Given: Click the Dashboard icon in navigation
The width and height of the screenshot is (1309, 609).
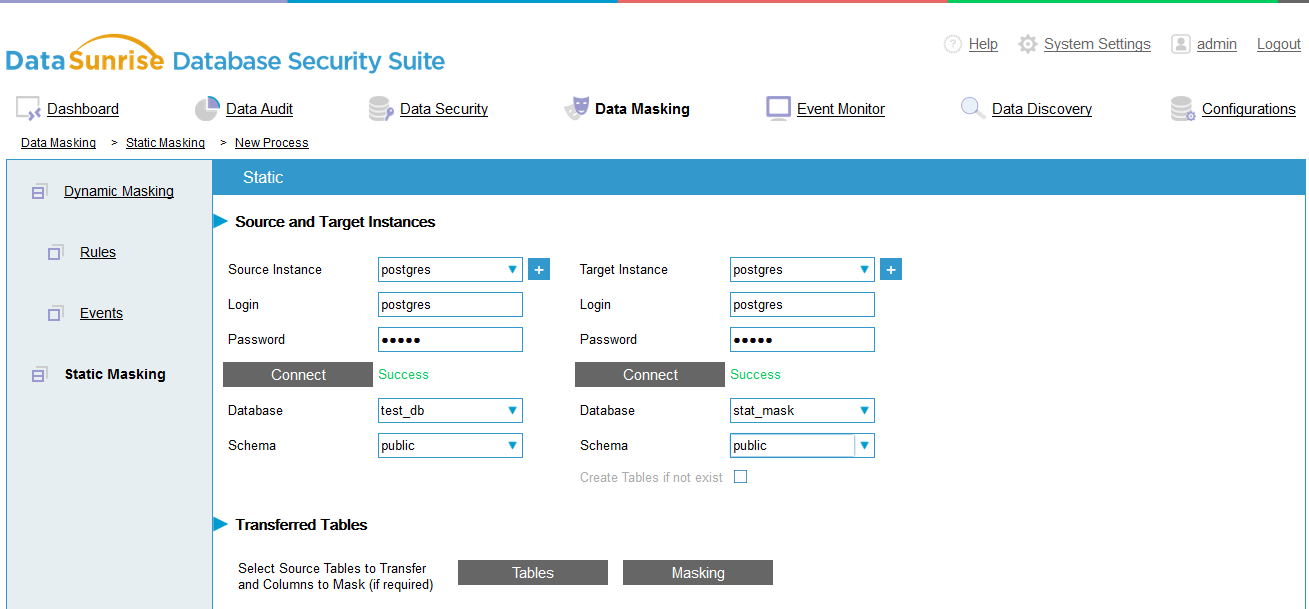Looking at the screenshot, I should [28, 109].
